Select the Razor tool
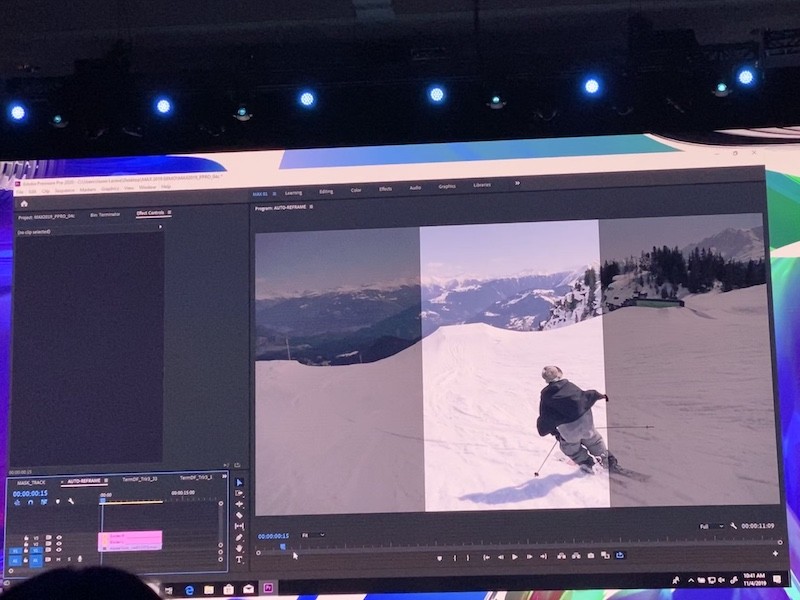This screenshot has width=800, height=600. point(239,515)
